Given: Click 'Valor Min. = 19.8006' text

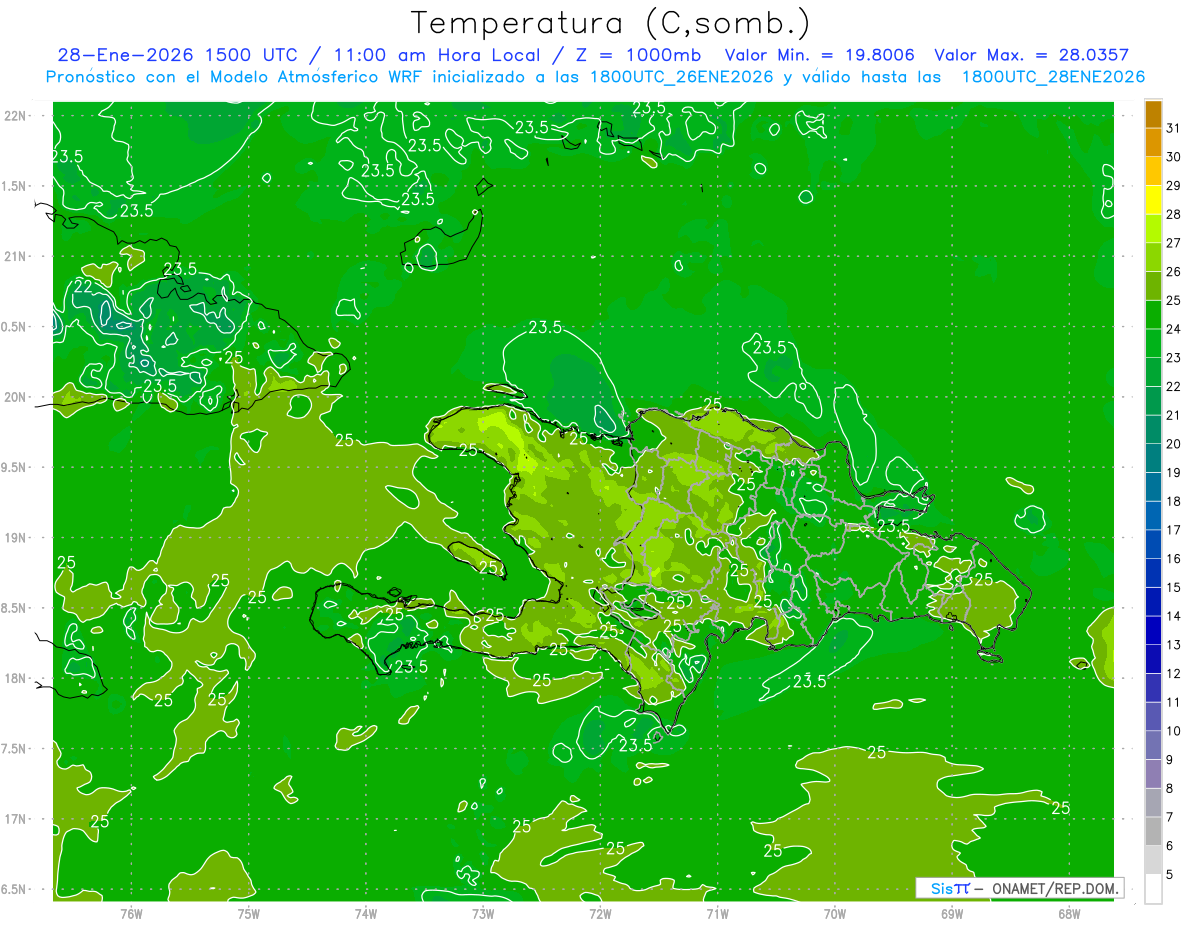Looking at the screenshot, I should pos(820,56).
